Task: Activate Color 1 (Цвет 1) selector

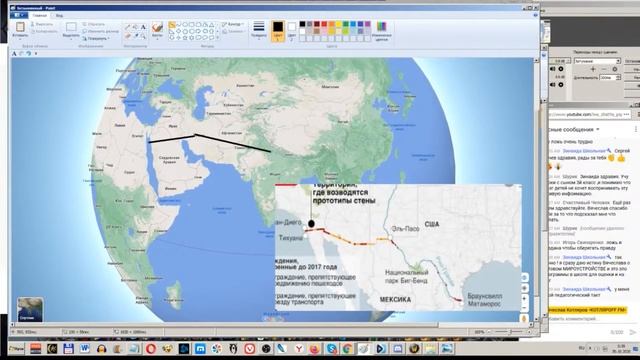Action: (278, 31)
